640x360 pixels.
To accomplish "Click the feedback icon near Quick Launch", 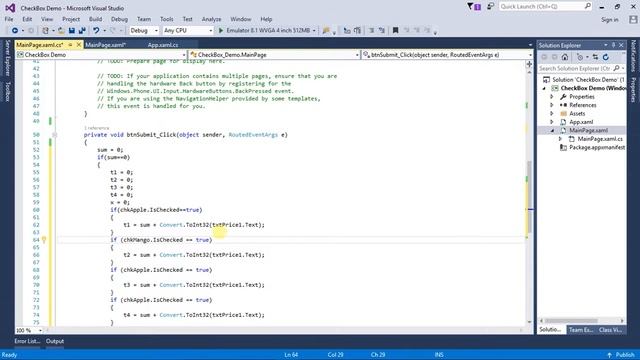I will (491, 7).
